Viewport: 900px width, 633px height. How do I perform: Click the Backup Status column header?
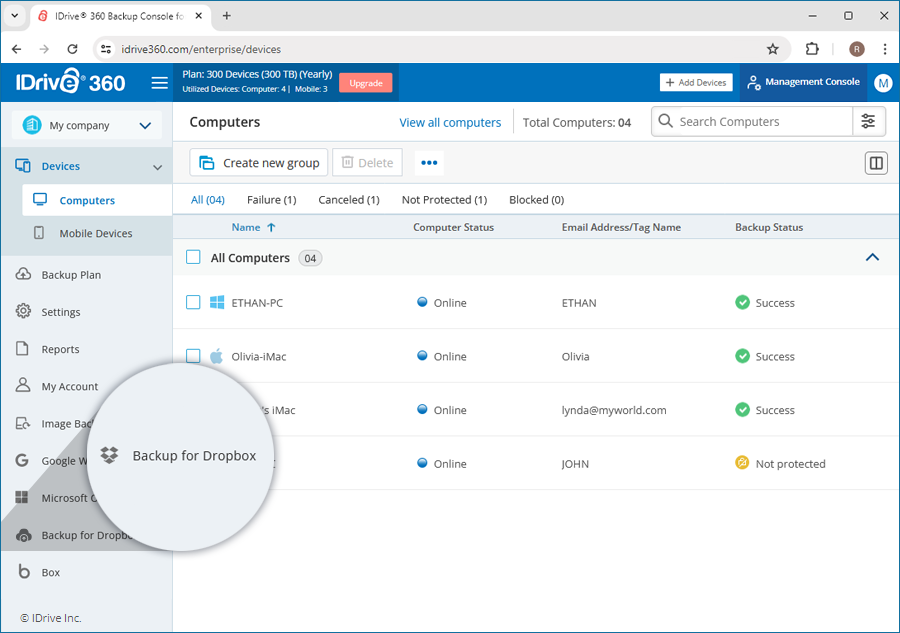pyautogui.click(x=769, y=227)
